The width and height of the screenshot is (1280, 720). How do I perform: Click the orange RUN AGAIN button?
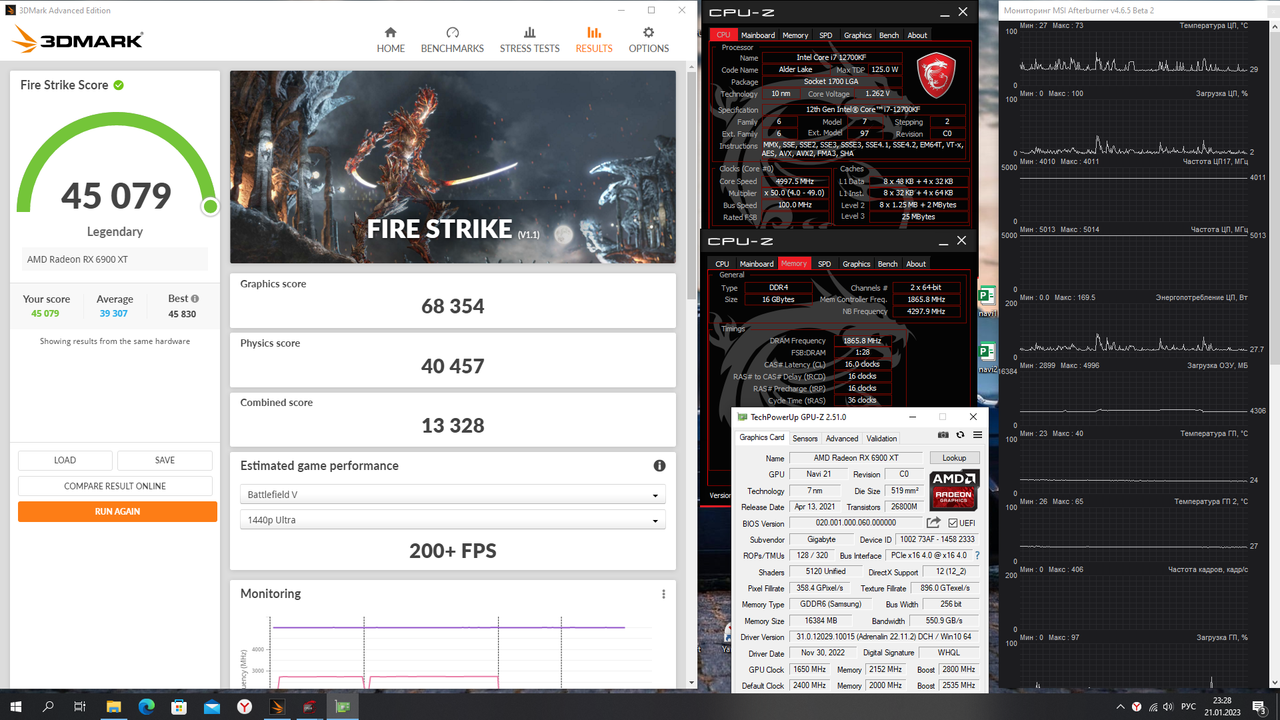117,511
